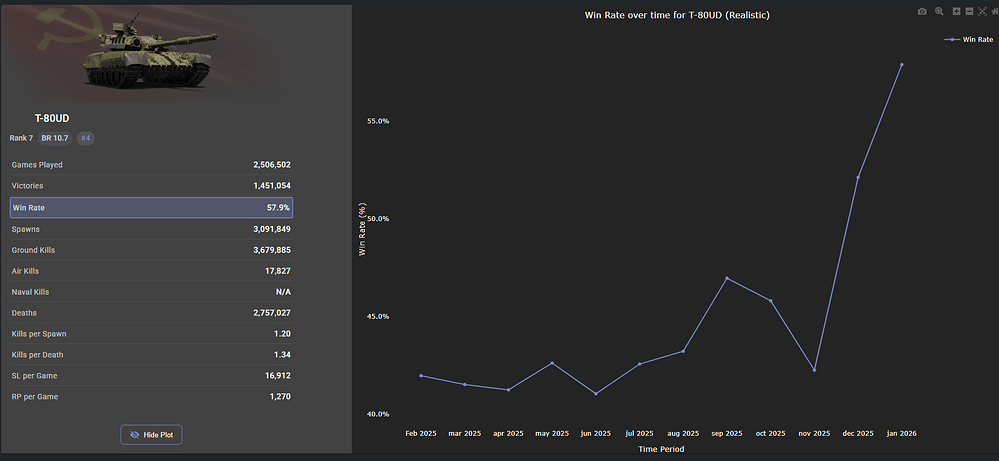Click the nov 2025 data point
The width and height of the screenshot is (999, 461).
[x=814, y=370]
